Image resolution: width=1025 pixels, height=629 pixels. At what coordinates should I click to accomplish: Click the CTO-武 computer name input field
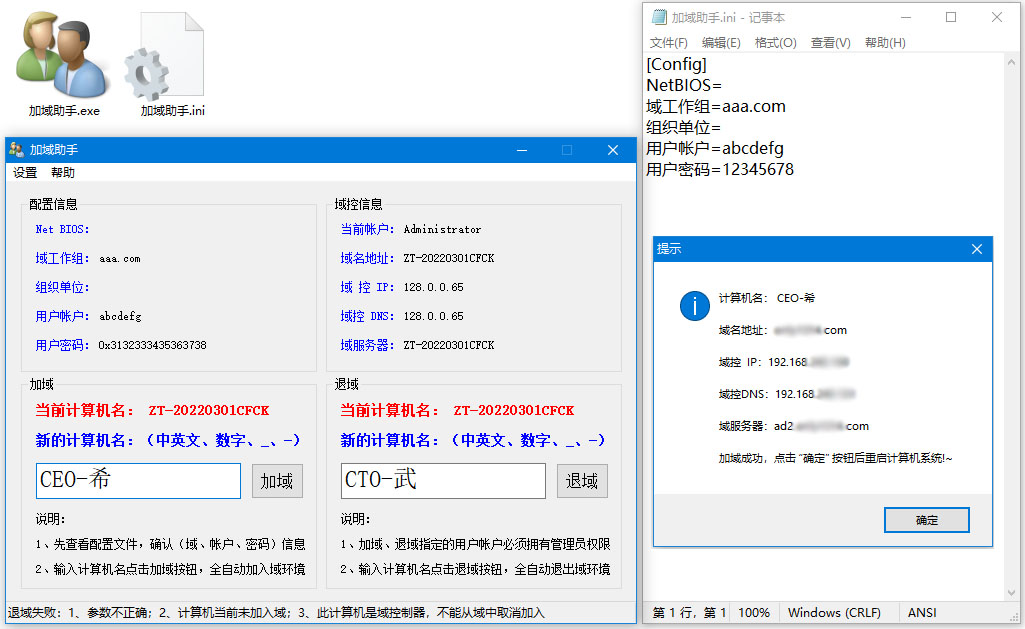click(442, 481)
